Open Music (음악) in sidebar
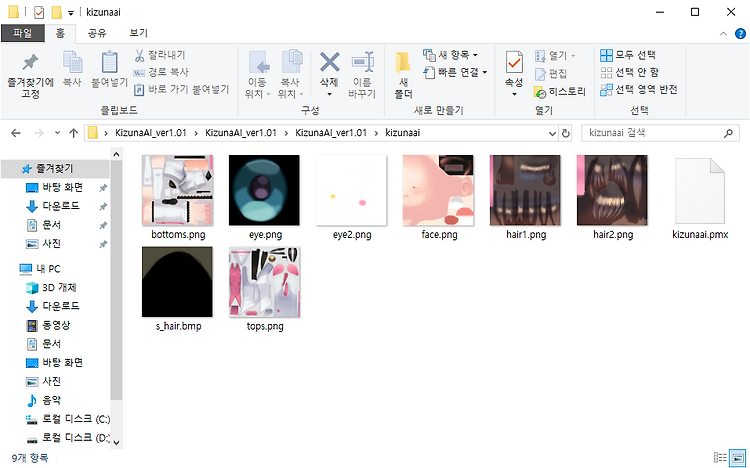Image resolution: width=750 pixels, height=468 pixels. (52, 400)
